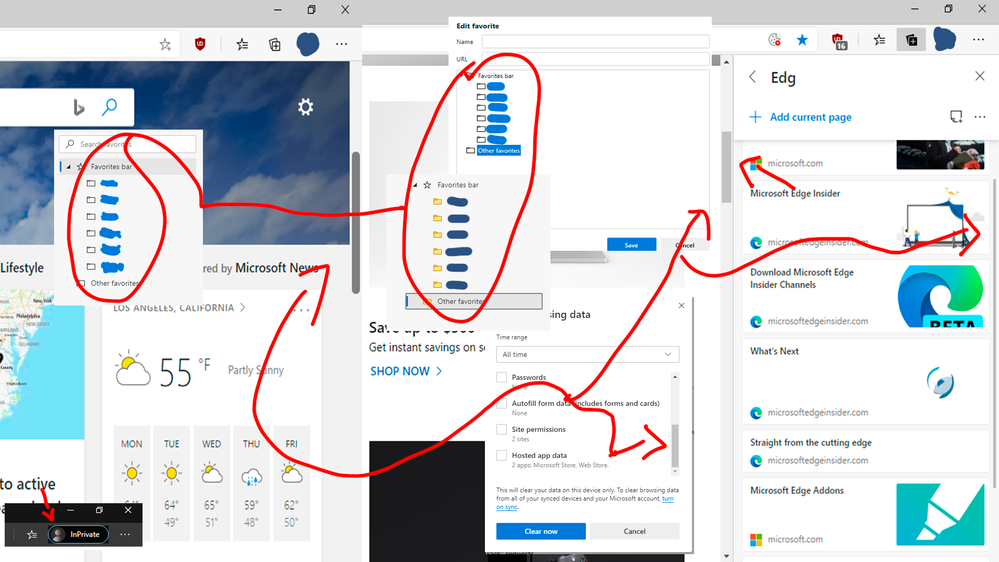Screen dimensions: 999x562
Task: Open Download Microsoft Edge Insider Channels card
Action: tap(866, 296)
